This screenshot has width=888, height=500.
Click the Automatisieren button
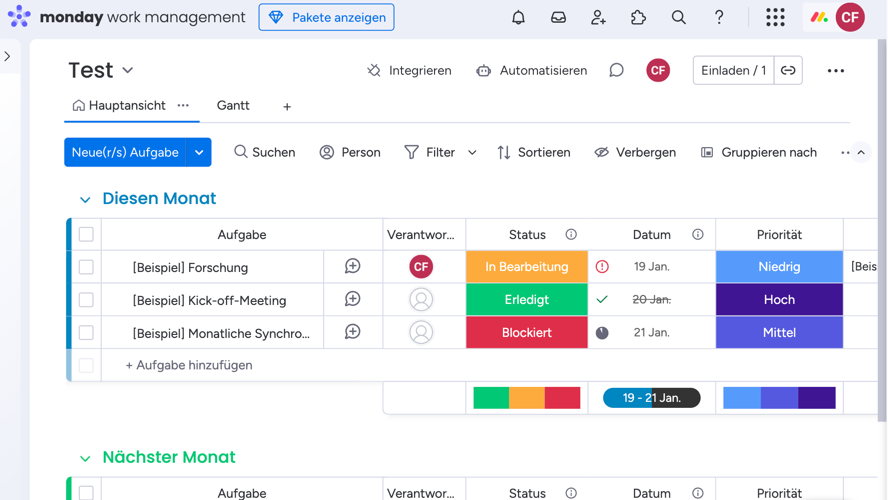click(x=531, y=70)
